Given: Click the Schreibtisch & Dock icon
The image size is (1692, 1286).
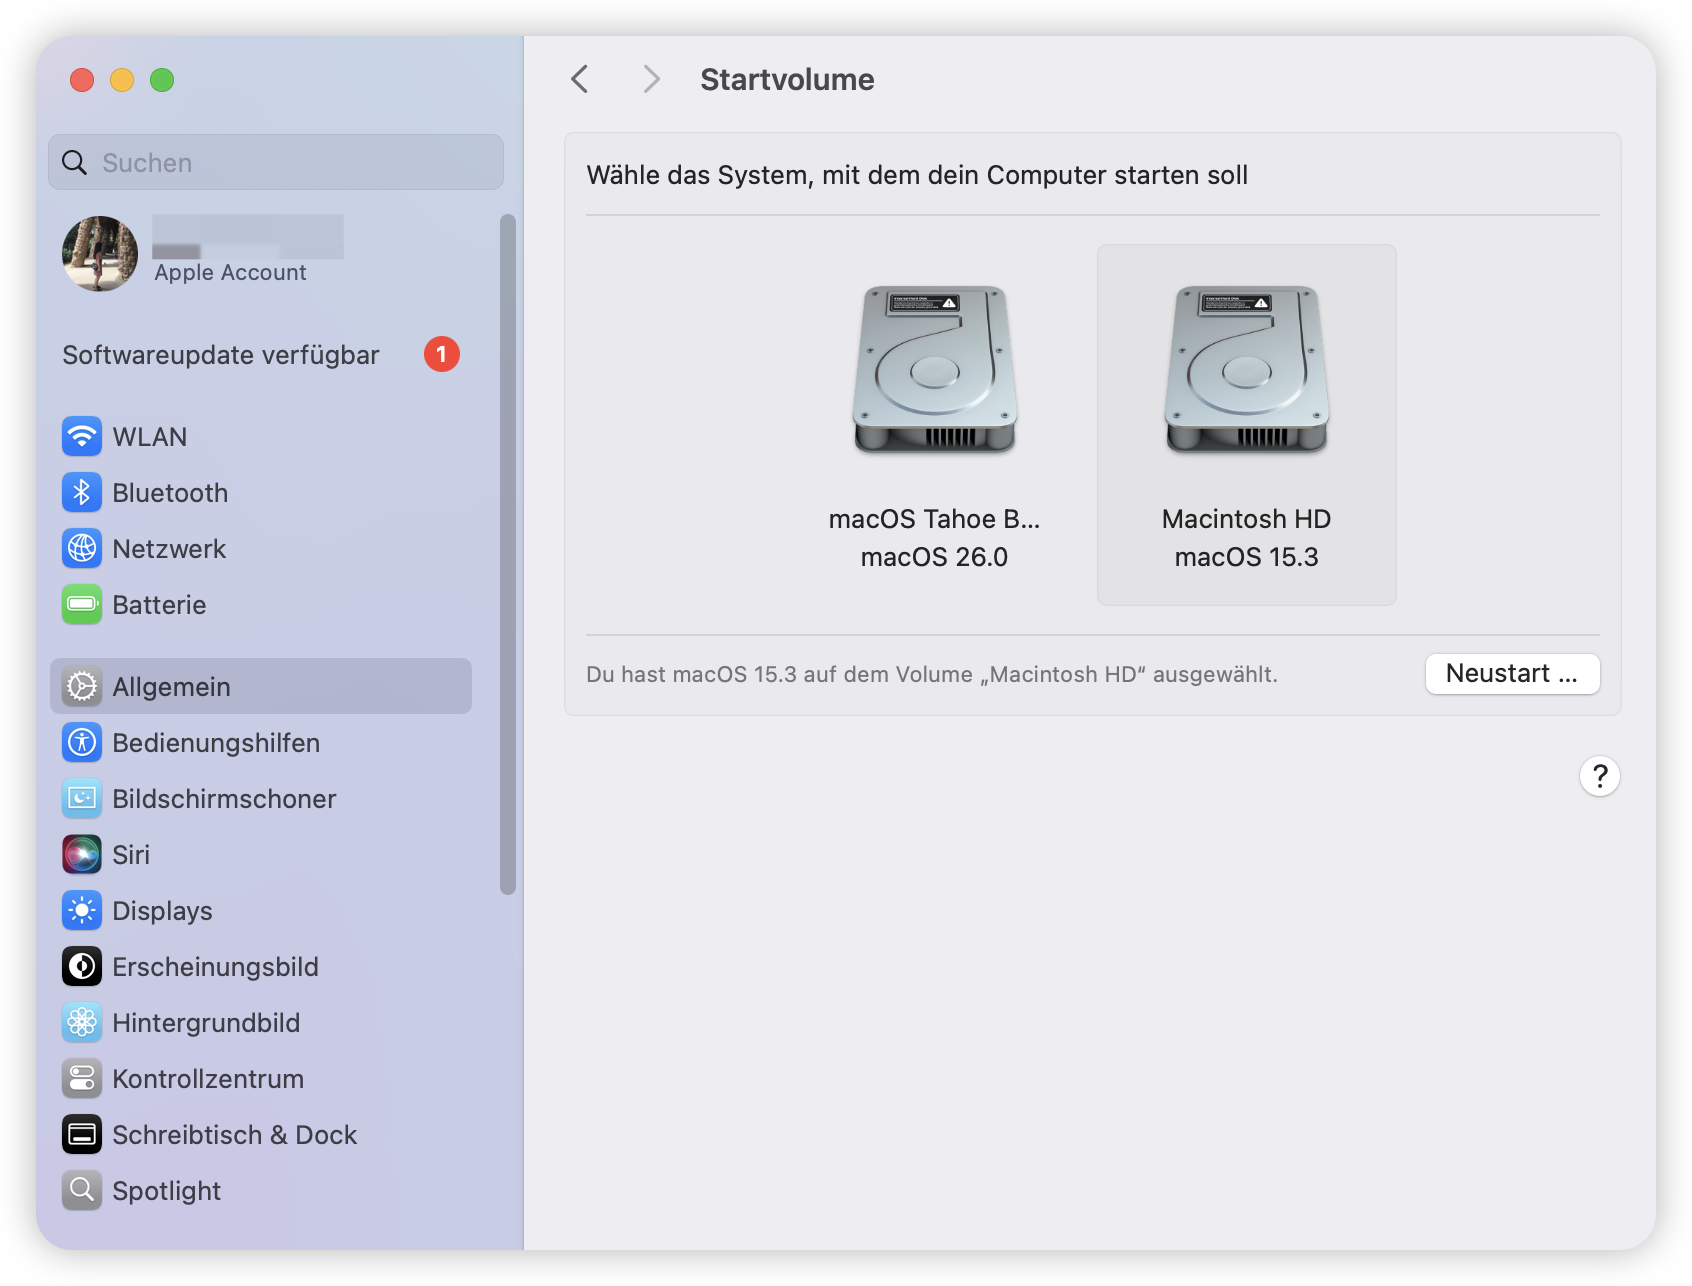Looking at the screenshot, I should click(82, 1135).
